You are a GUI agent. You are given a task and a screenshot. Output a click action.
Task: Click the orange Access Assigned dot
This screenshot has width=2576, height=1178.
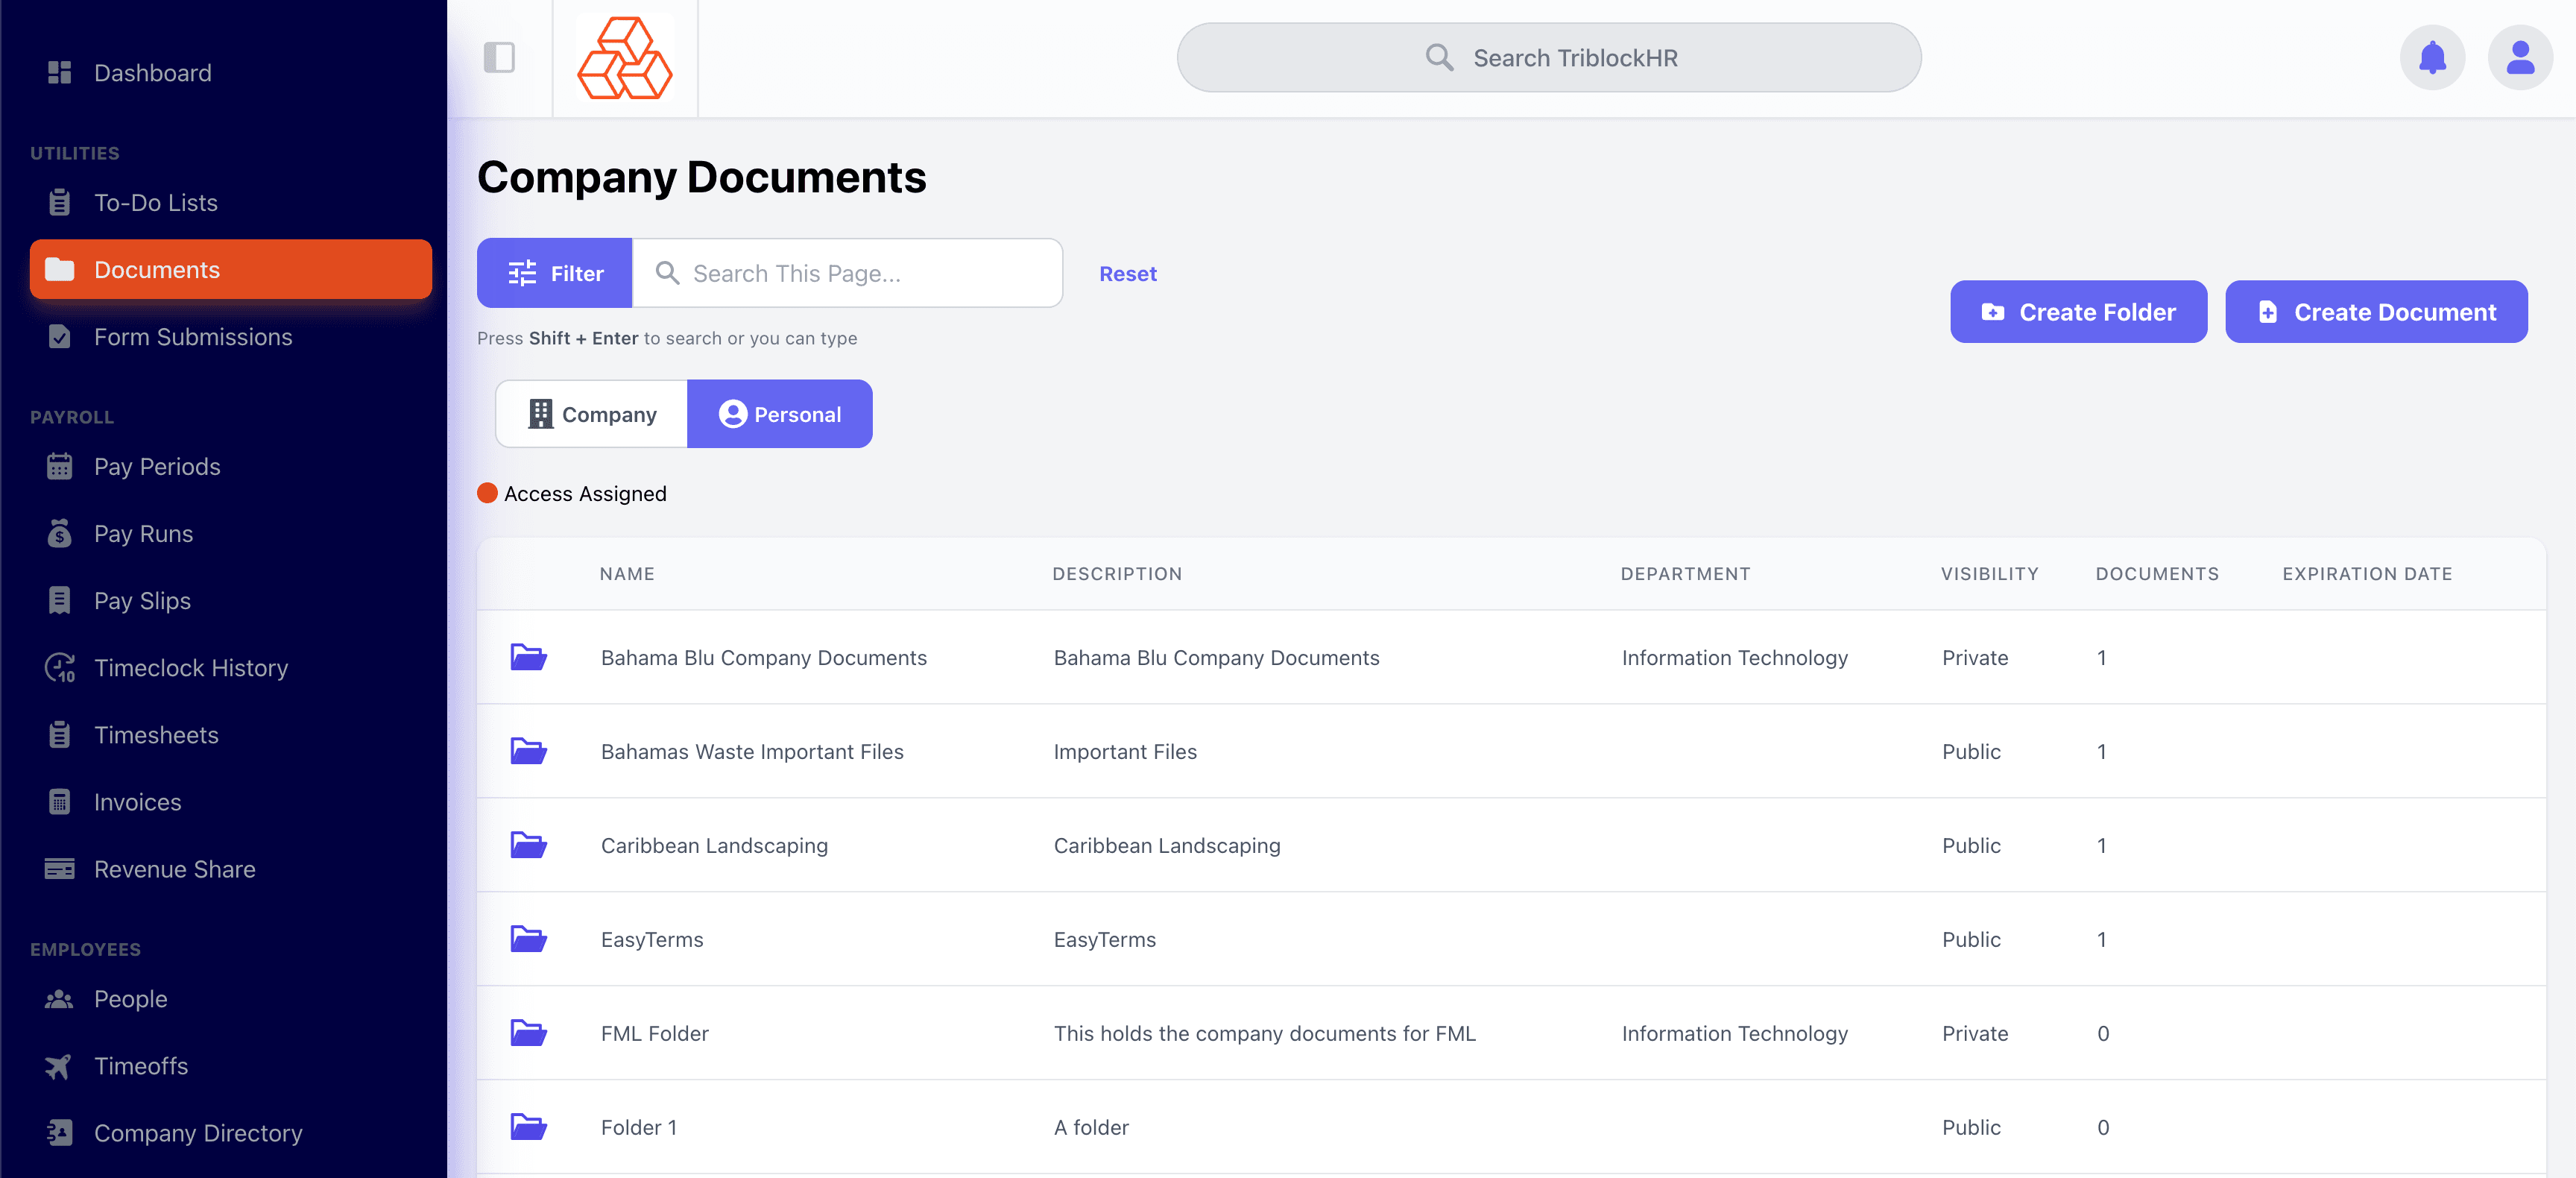[x=488, y=493]
